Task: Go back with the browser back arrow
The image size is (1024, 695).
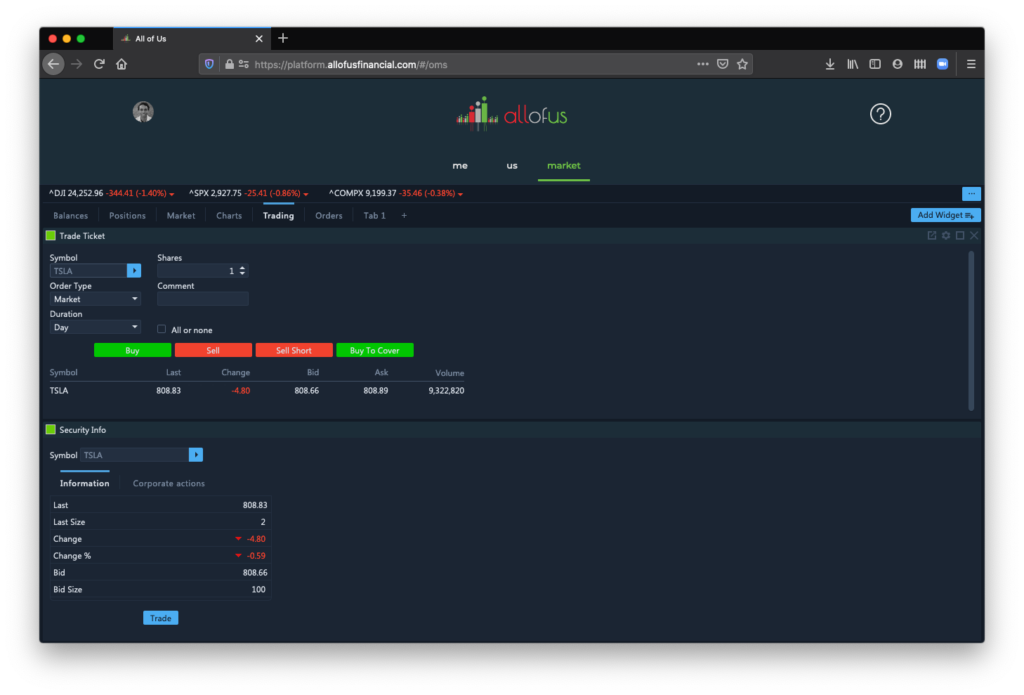Action: [x=54, y=64]
